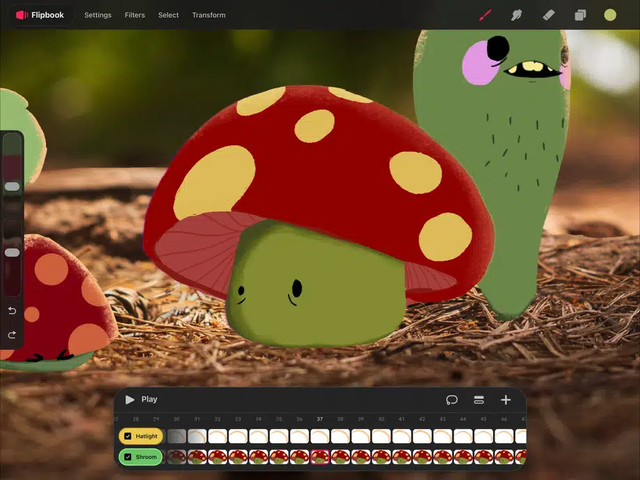The image size is (640, 480).
Task: Open the Transform menu
Action: 209,15
